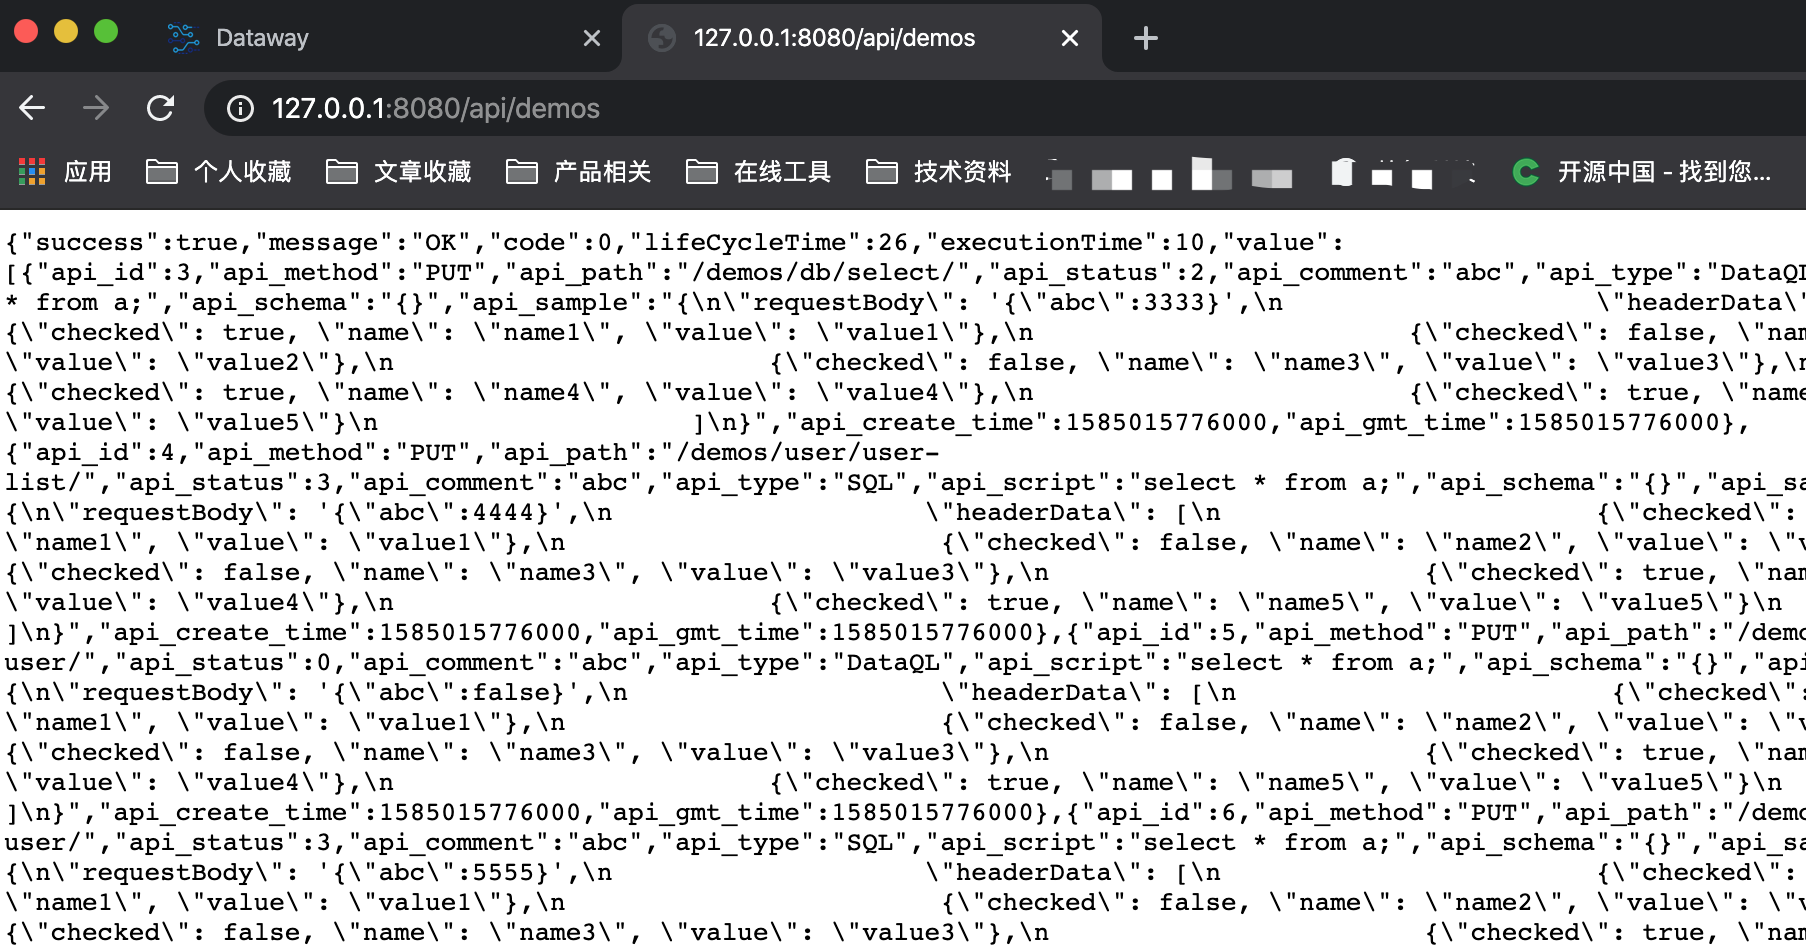Open a new tab with the plus button
The image size is (1806, 946).
click(1145, 37)
